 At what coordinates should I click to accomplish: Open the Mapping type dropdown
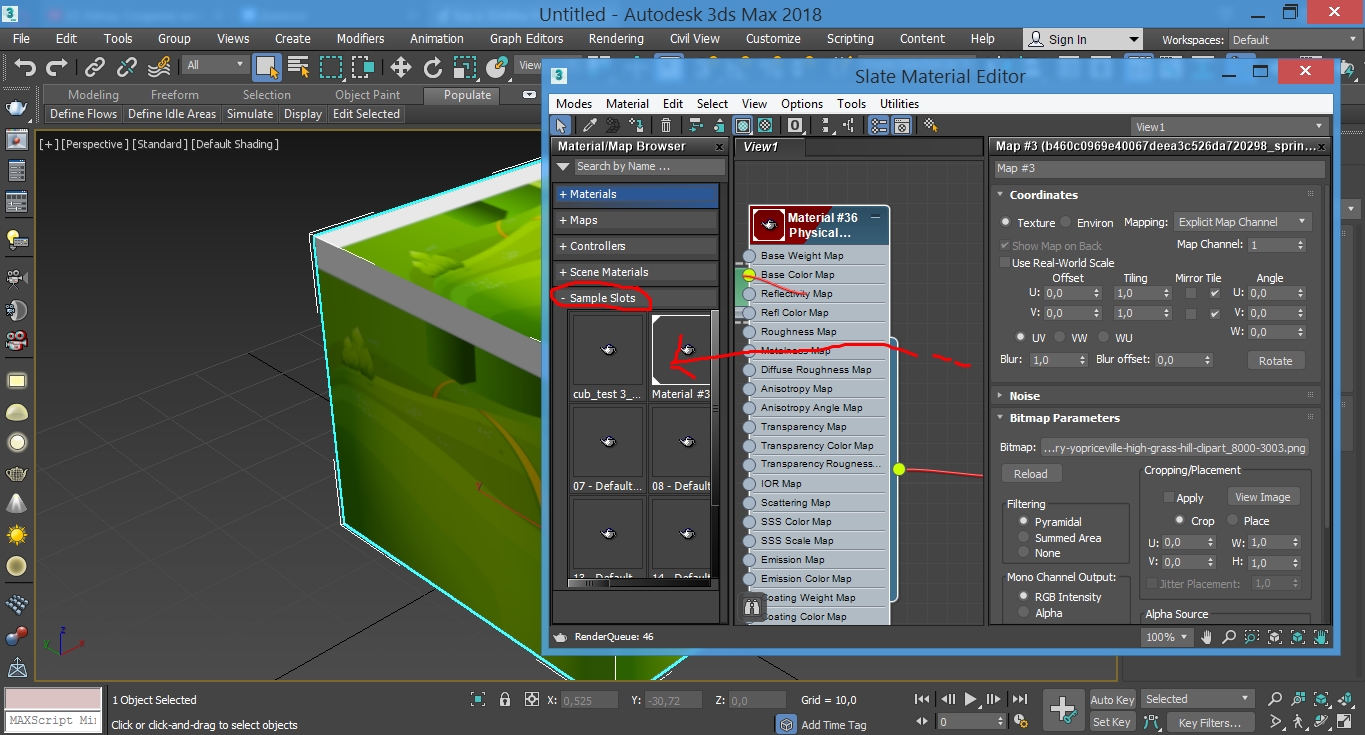coord(1242,222)
